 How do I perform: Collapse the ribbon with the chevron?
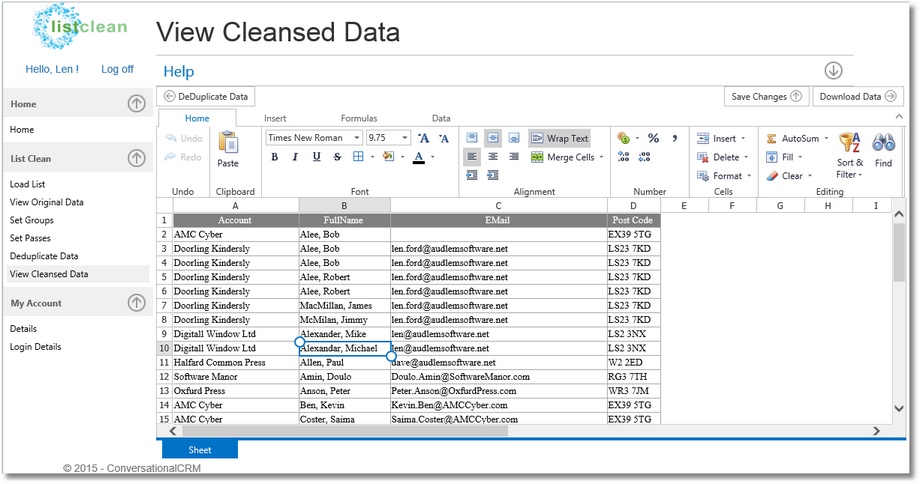899,117
